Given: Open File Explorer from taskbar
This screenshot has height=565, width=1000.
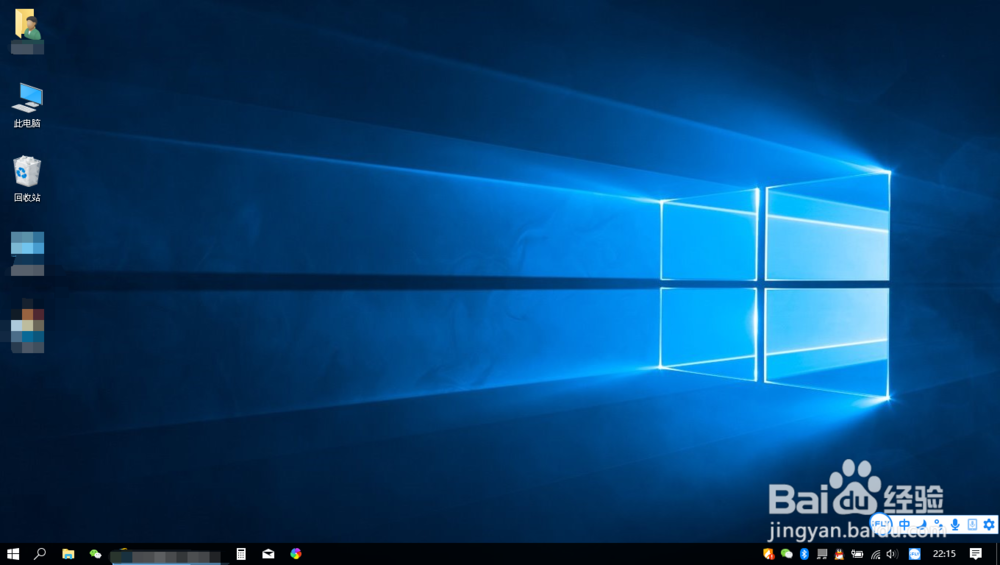Looking at the screenshot, I should click(68, 554).
